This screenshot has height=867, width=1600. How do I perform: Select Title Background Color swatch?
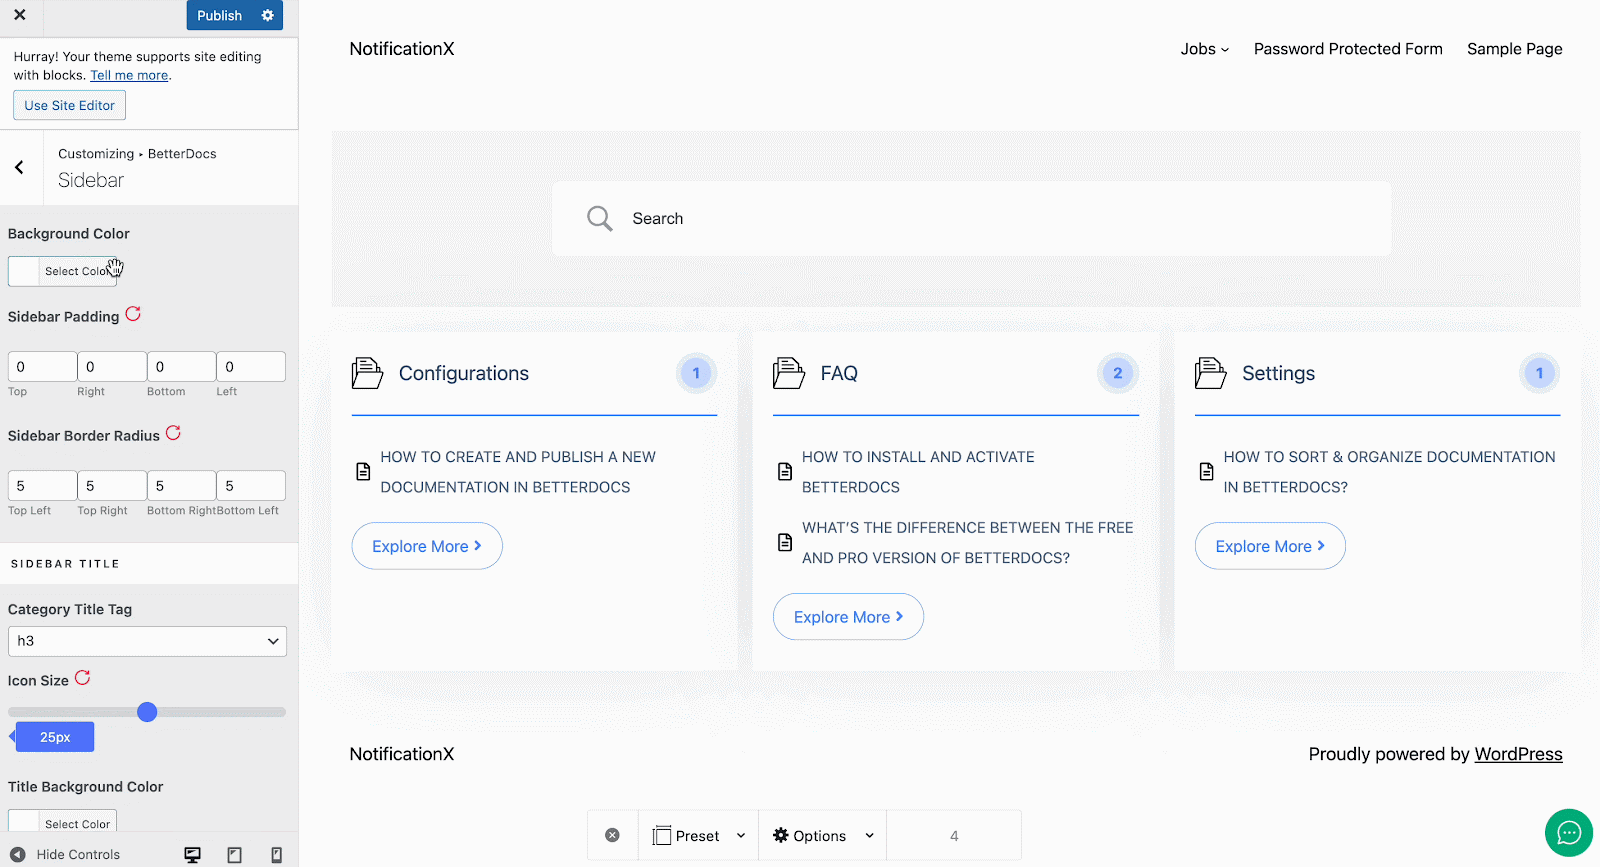62,821
